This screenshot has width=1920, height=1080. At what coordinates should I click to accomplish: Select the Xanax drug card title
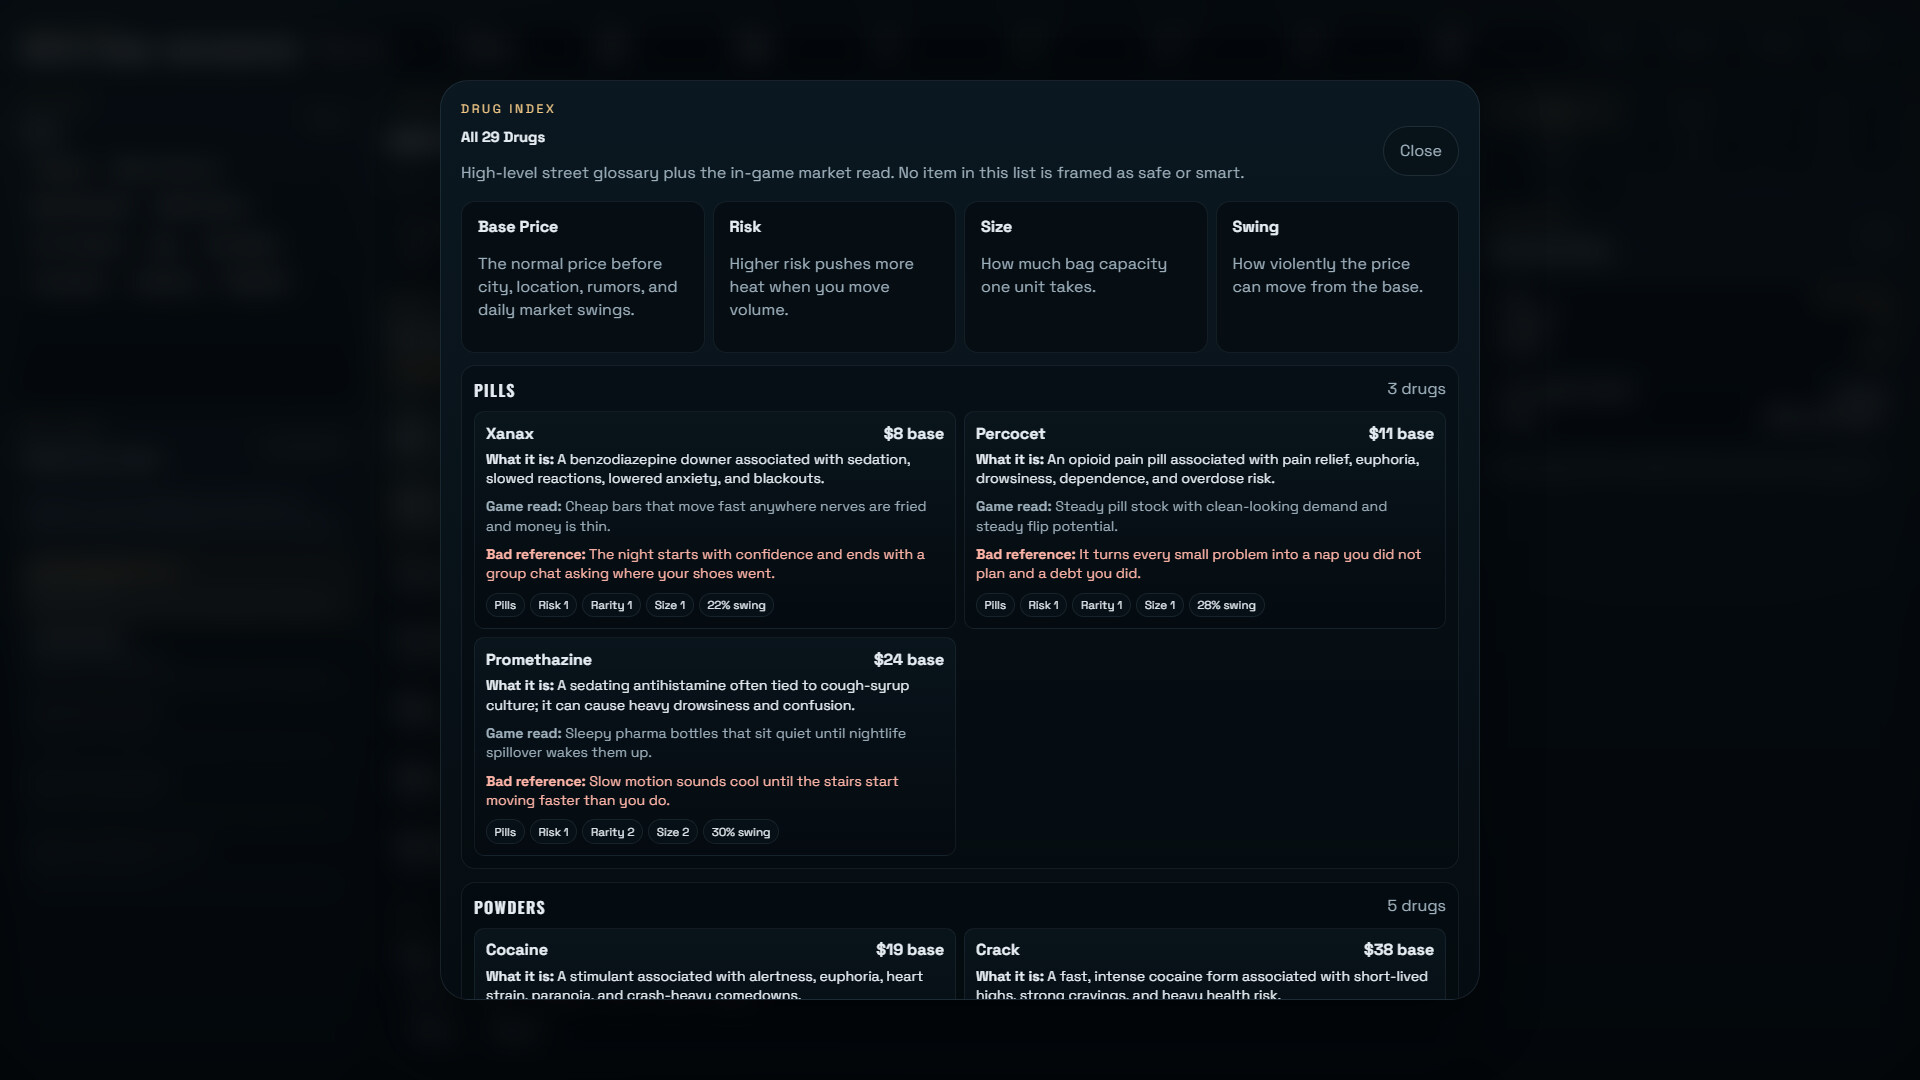[x=509, y=434]
